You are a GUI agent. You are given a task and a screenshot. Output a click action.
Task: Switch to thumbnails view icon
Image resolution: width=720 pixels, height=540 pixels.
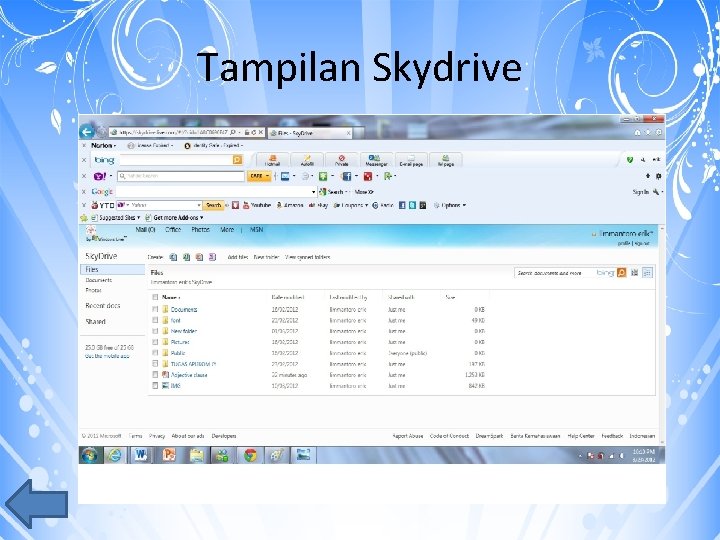click(635, 273)
